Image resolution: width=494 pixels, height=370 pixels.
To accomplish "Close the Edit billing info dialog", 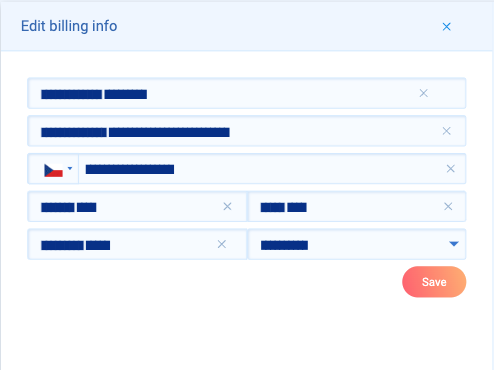I will (446, 27).
